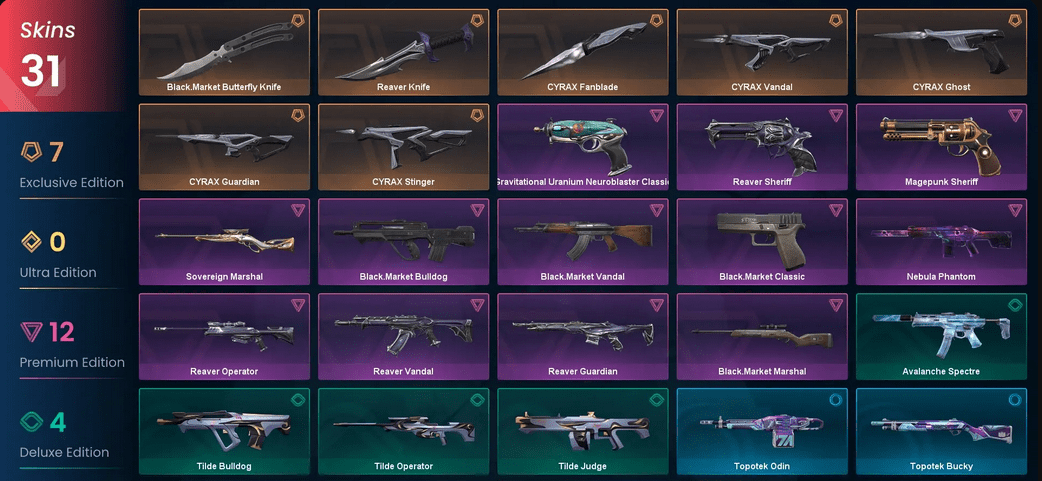Click tier badge on Reaver Sheriff card
The width and height of the screenshot is (1042, 481).
click(x=835, y=115)
